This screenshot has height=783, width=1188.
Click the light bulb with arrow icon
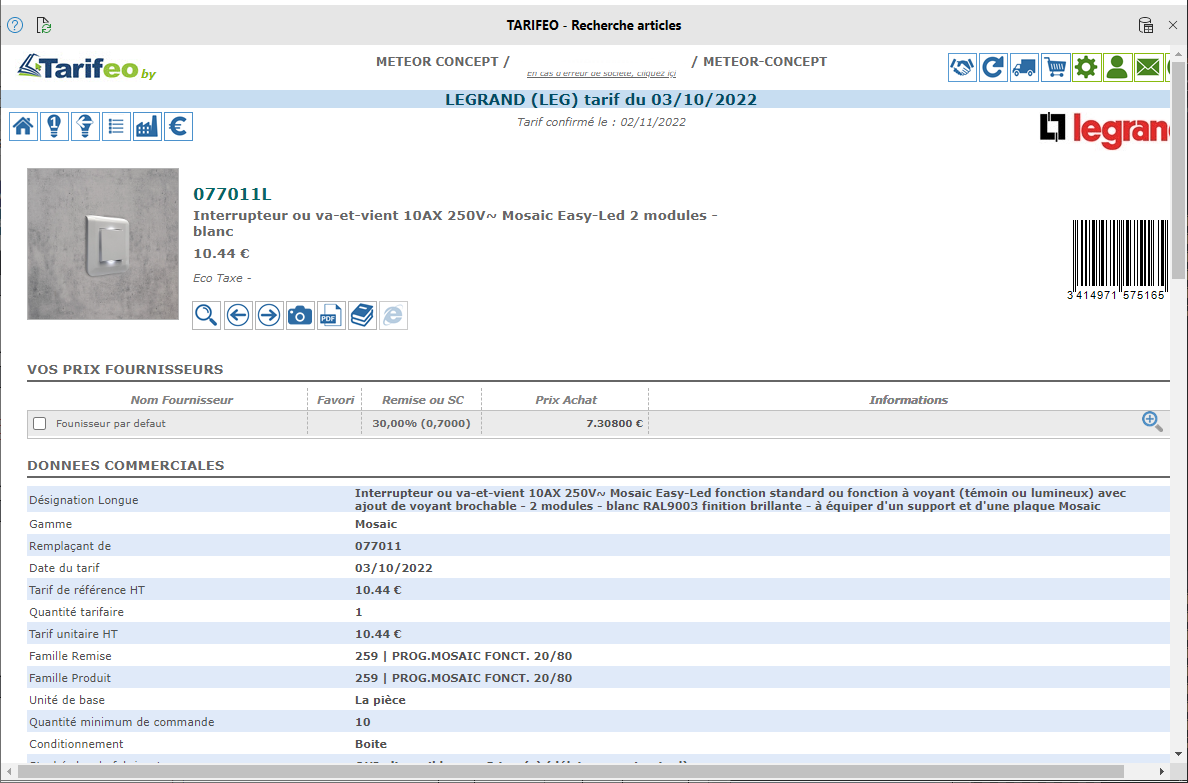pyautogui.click(x=86, y=127)
